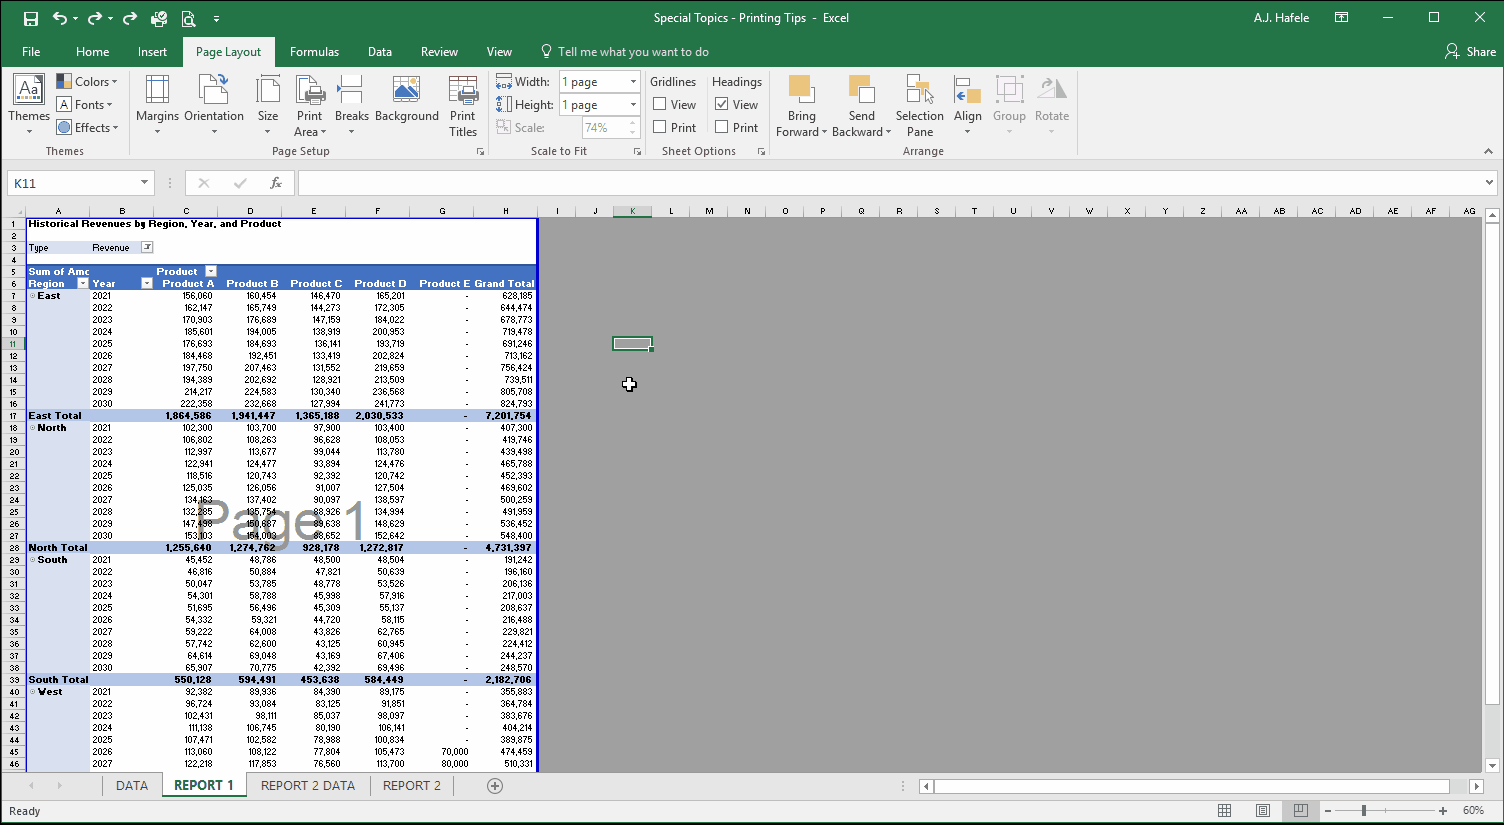1504x825 pixels.
Task: Open the Name Box dropdown
Action: click(144, 183)
